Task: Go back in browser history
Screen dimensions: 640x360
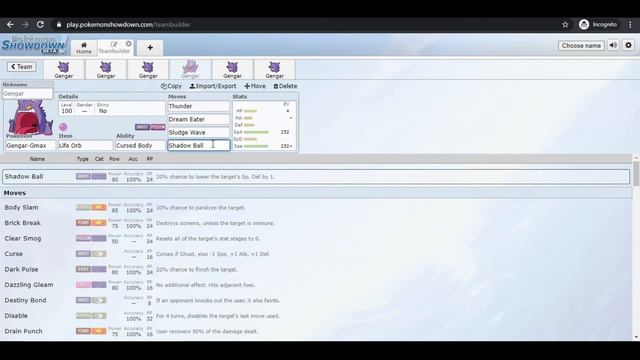Action: (10, 24)
